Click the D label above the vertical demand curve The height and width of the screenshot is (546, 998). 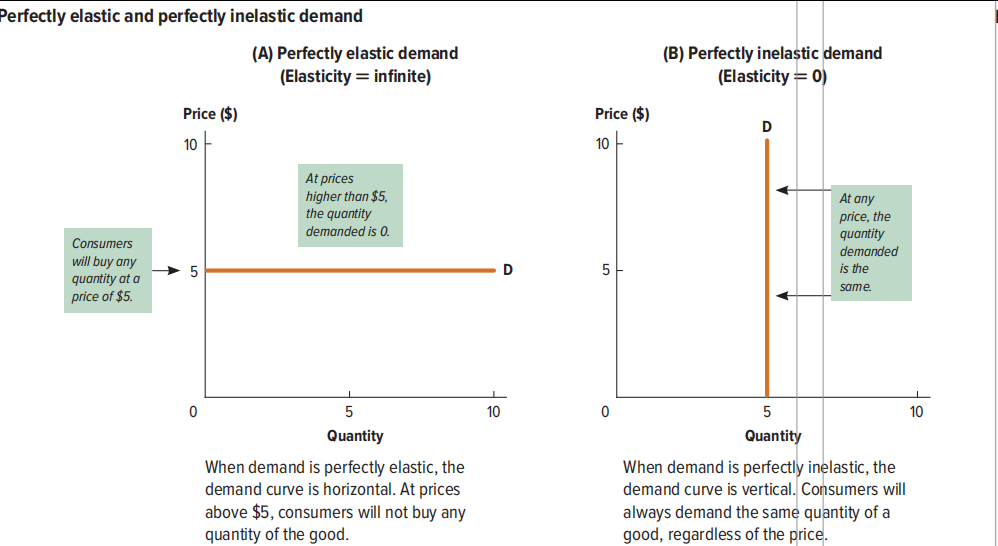[x=767, y=126]
